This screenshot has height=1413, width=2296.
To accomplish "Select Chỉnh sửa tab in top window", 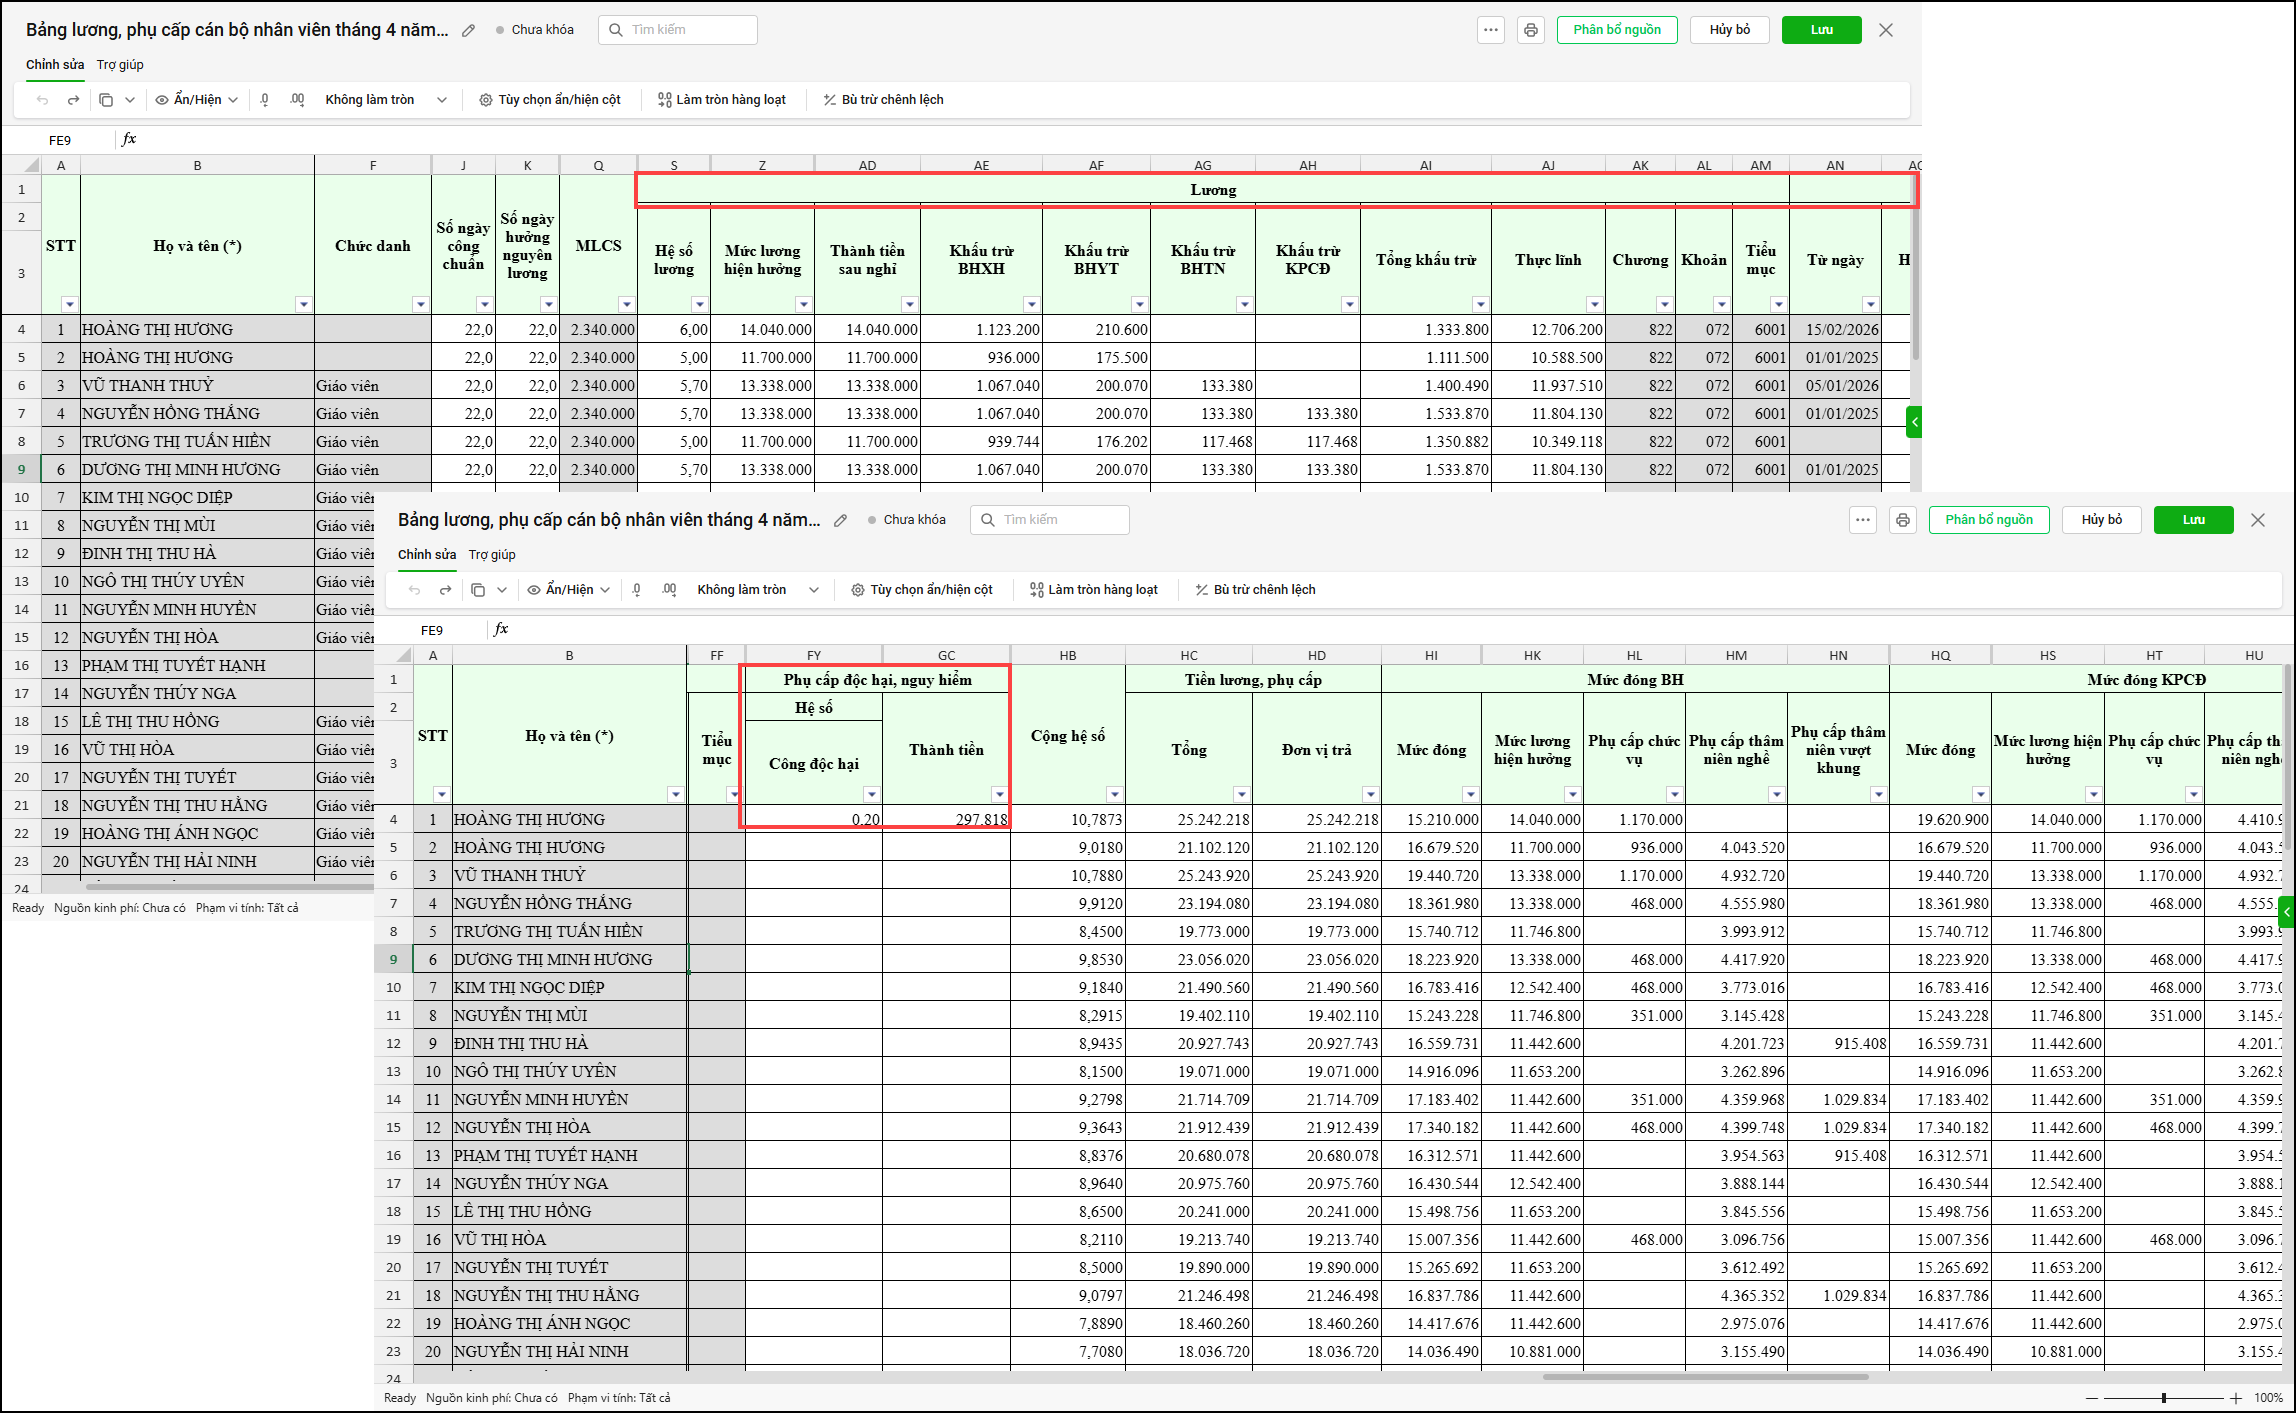I will coord(55,65).
